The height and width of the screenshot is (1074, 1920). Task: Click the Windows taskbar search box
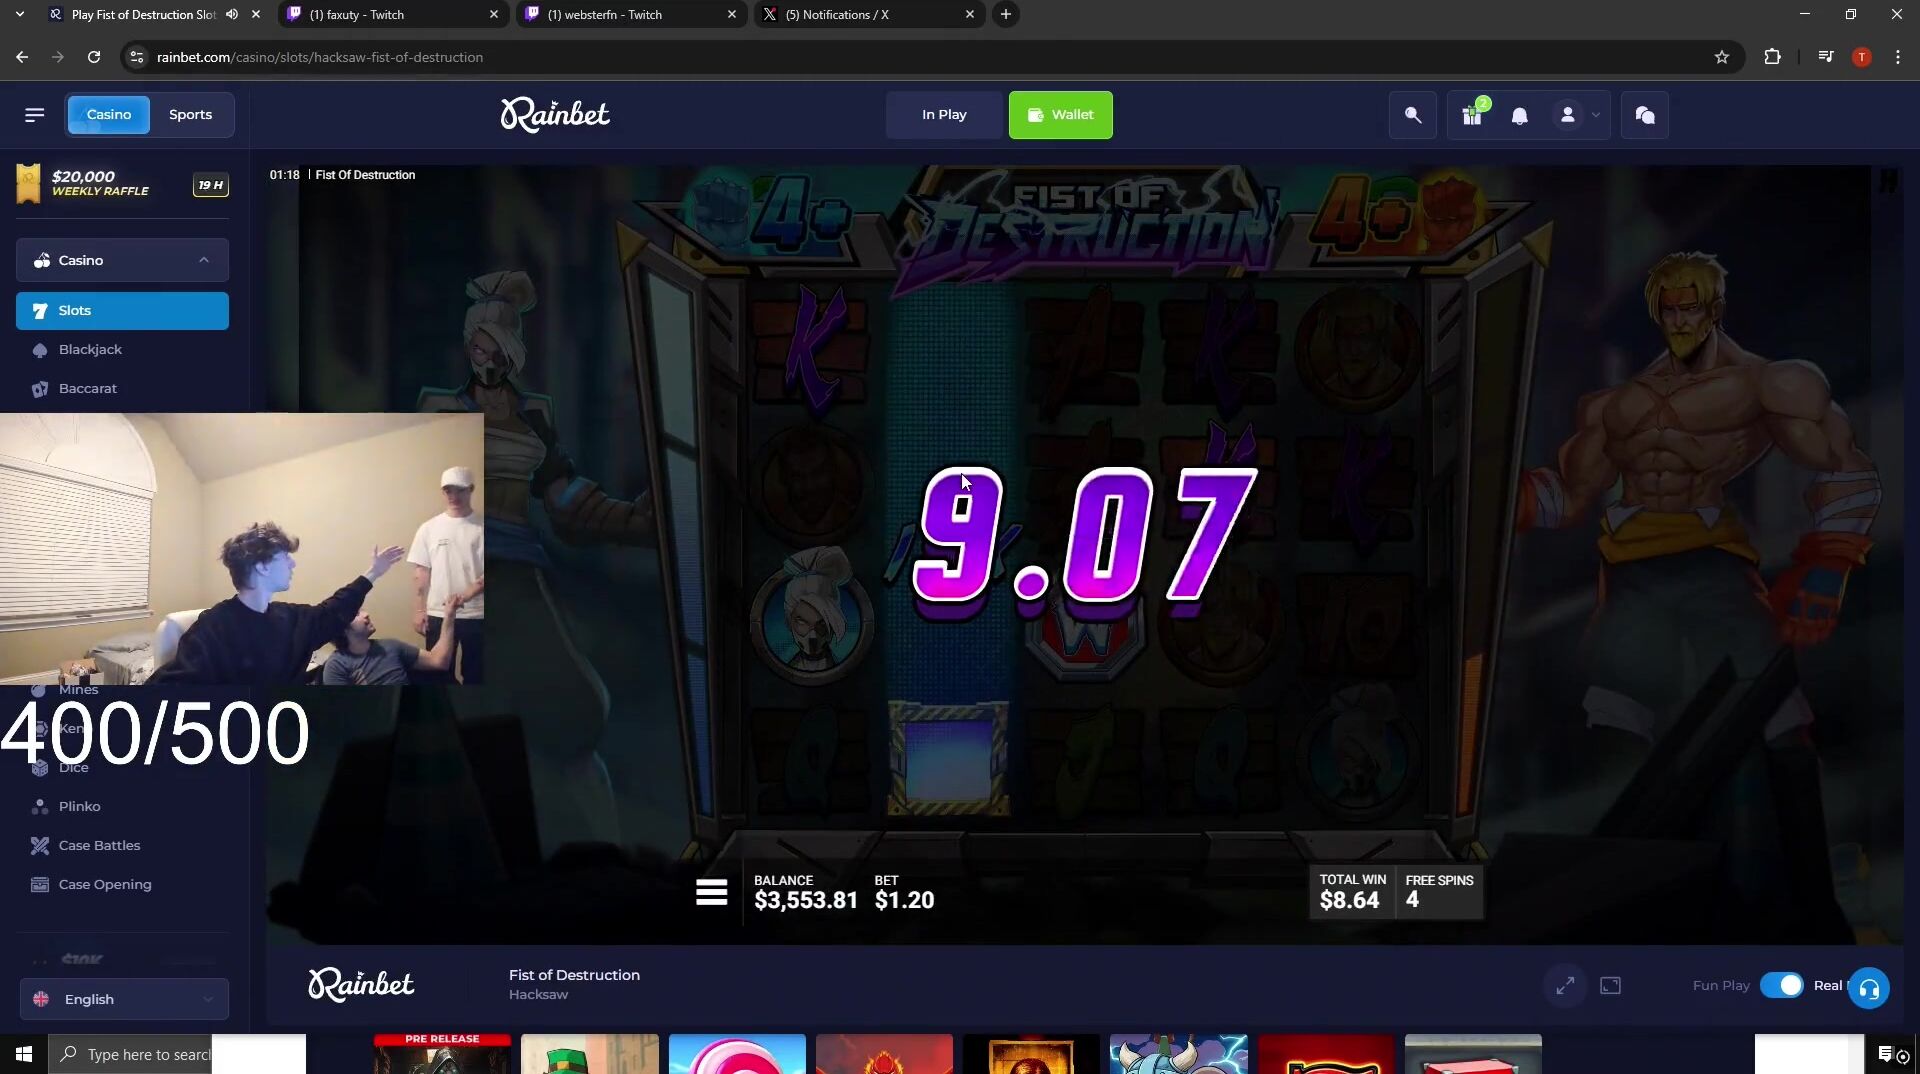130,1054
